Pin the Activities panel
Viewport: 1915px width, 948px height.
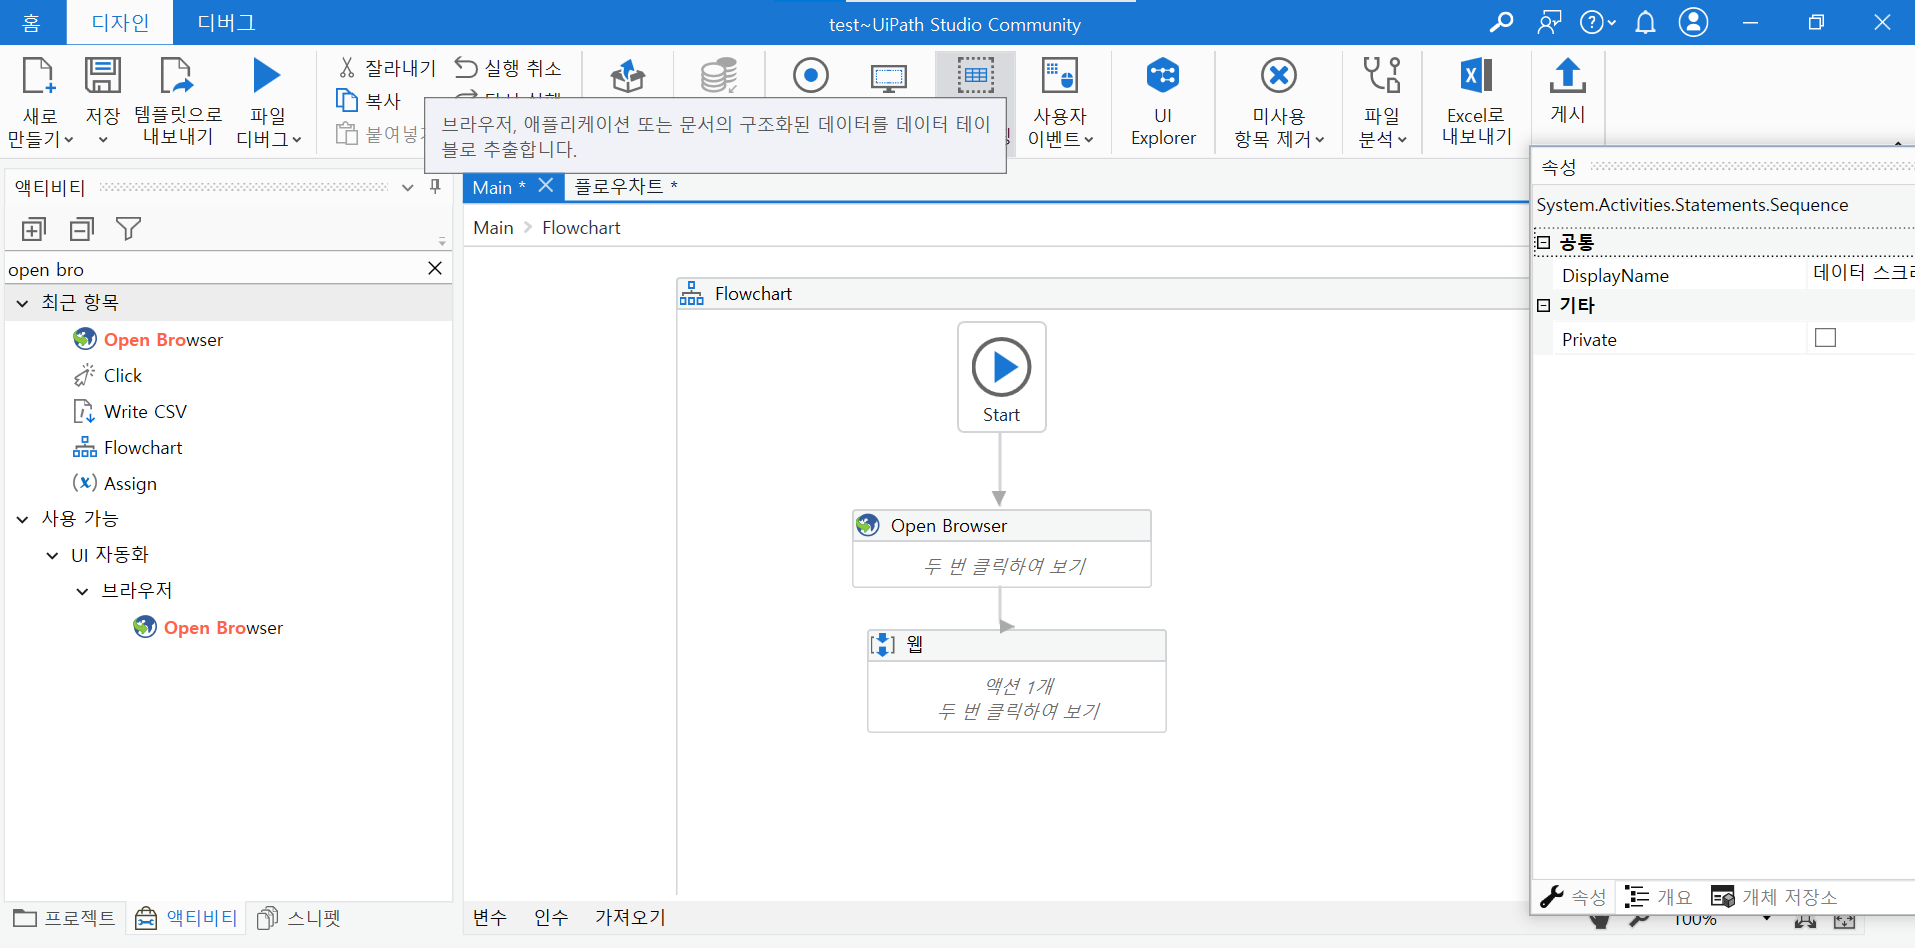[x=435, y=187]
